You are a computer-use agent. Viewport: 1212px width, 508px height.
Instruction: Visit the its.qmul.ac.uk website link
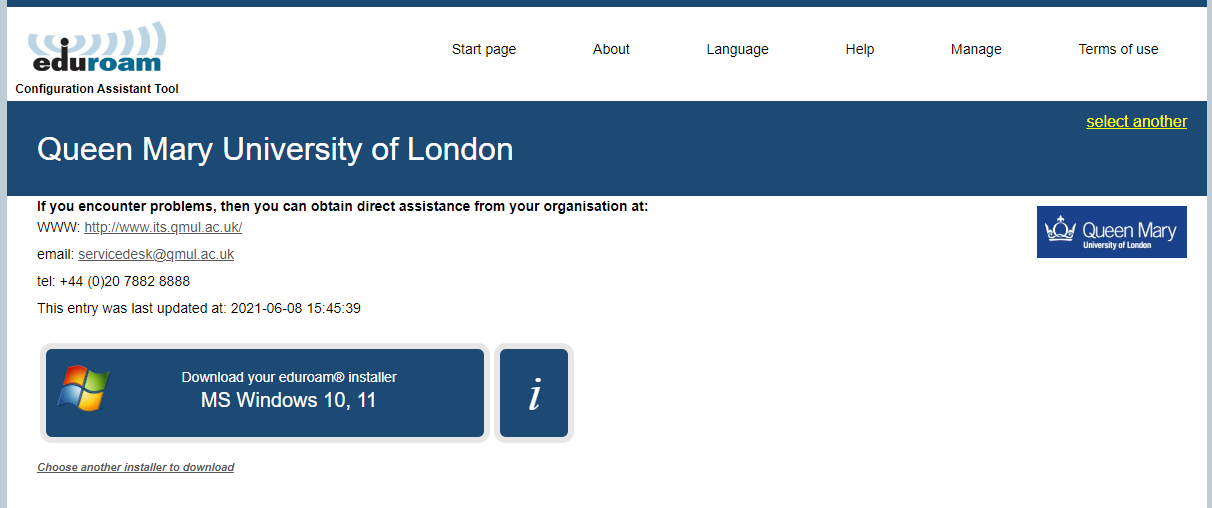point(163,227)
